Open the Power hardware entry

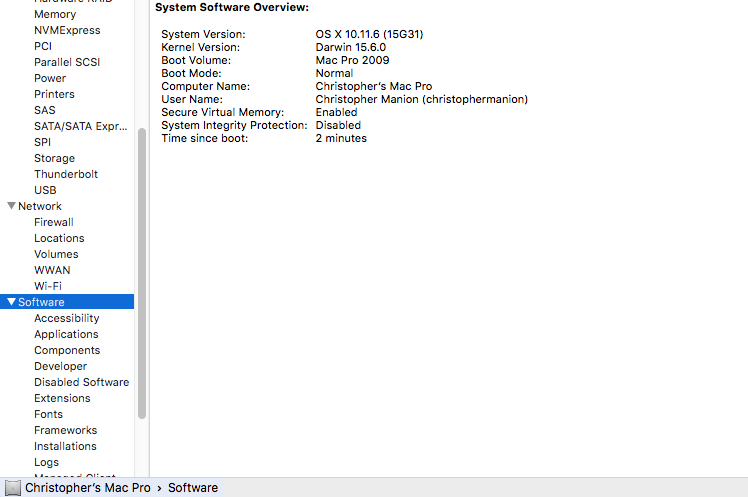[50, 78]
